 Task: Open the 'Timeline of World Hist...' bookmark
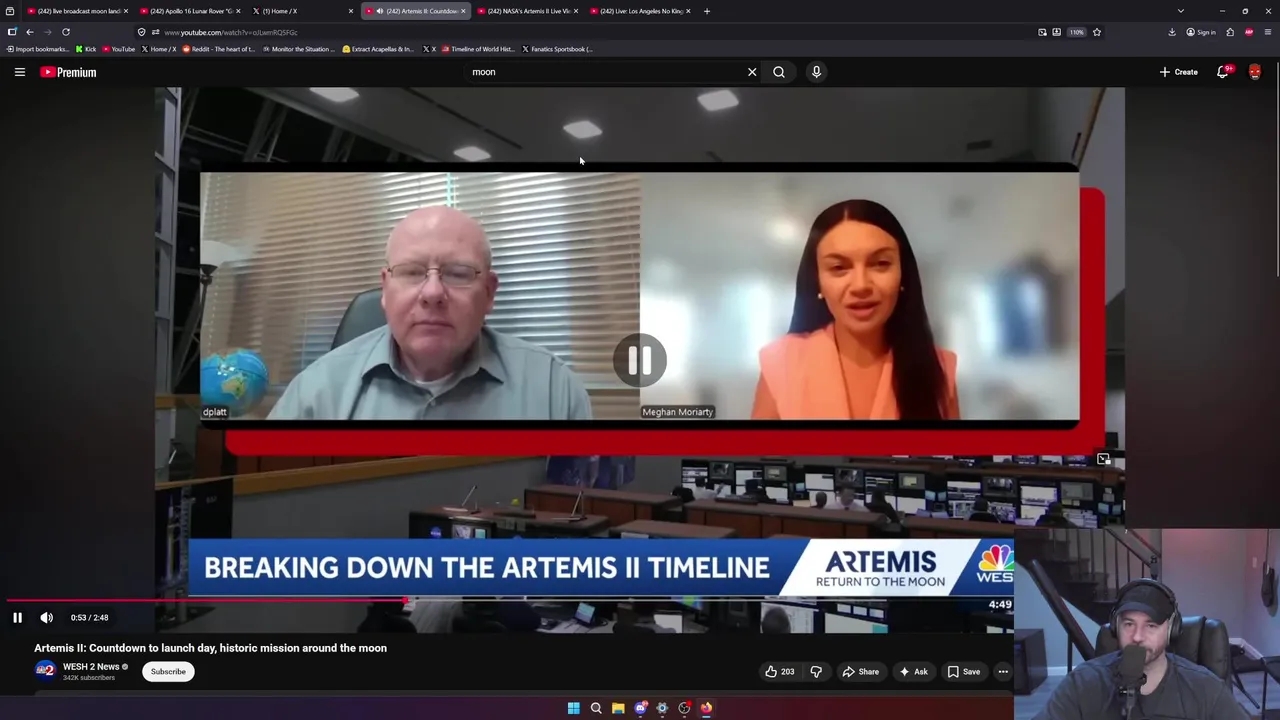pyautogui.click(x=478, y=49)
